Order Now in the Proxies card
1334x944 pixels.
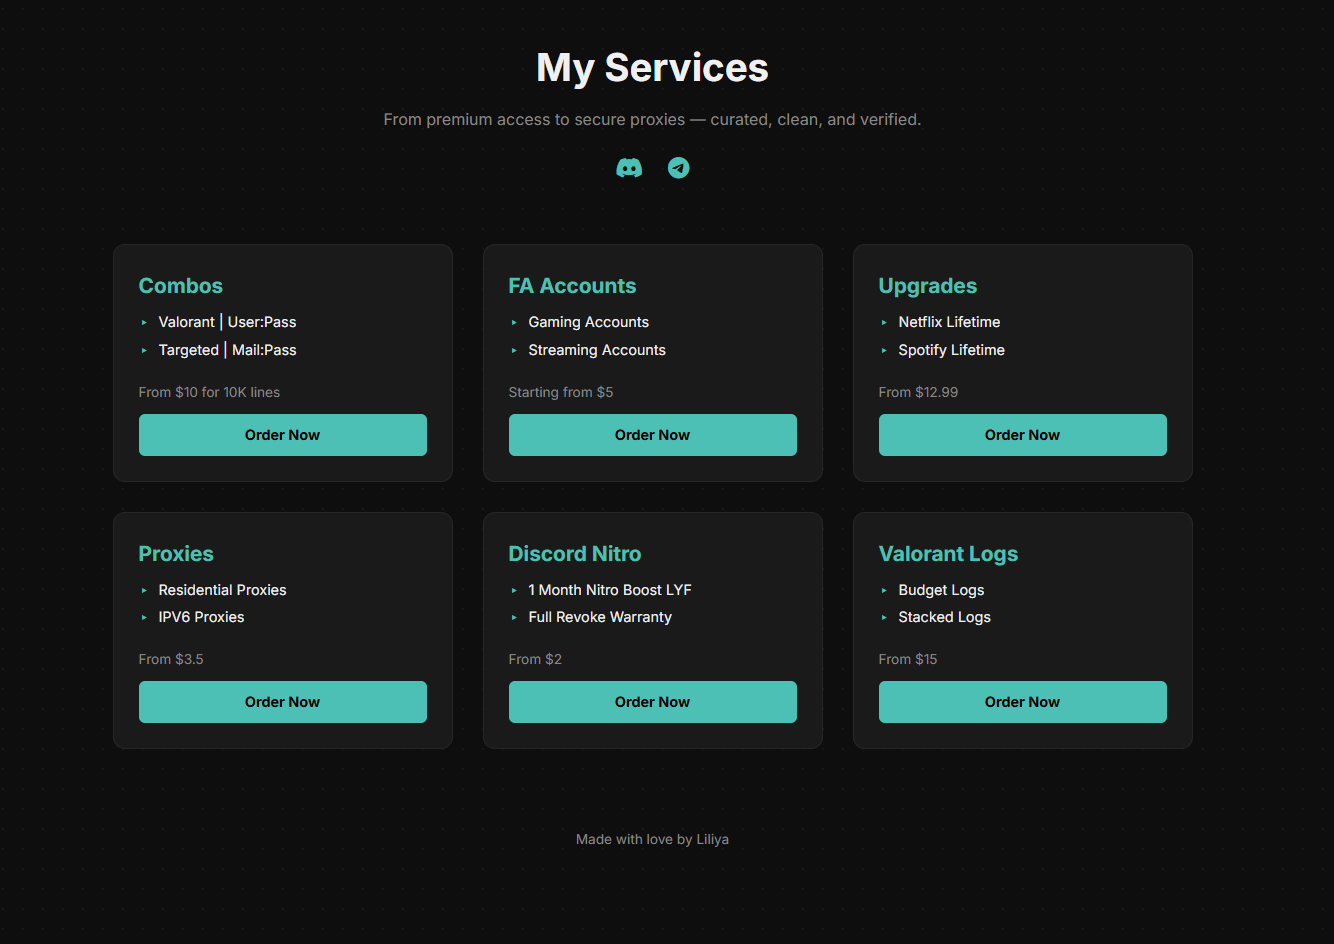tap(283, 702)
